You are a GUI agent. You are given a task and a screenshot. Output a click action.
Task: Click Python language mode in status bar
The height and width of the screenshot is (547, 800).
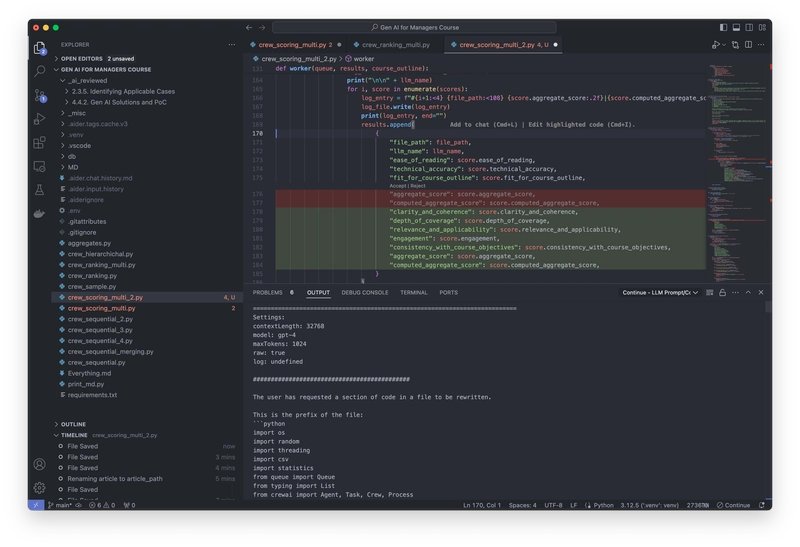pos(603,505)
